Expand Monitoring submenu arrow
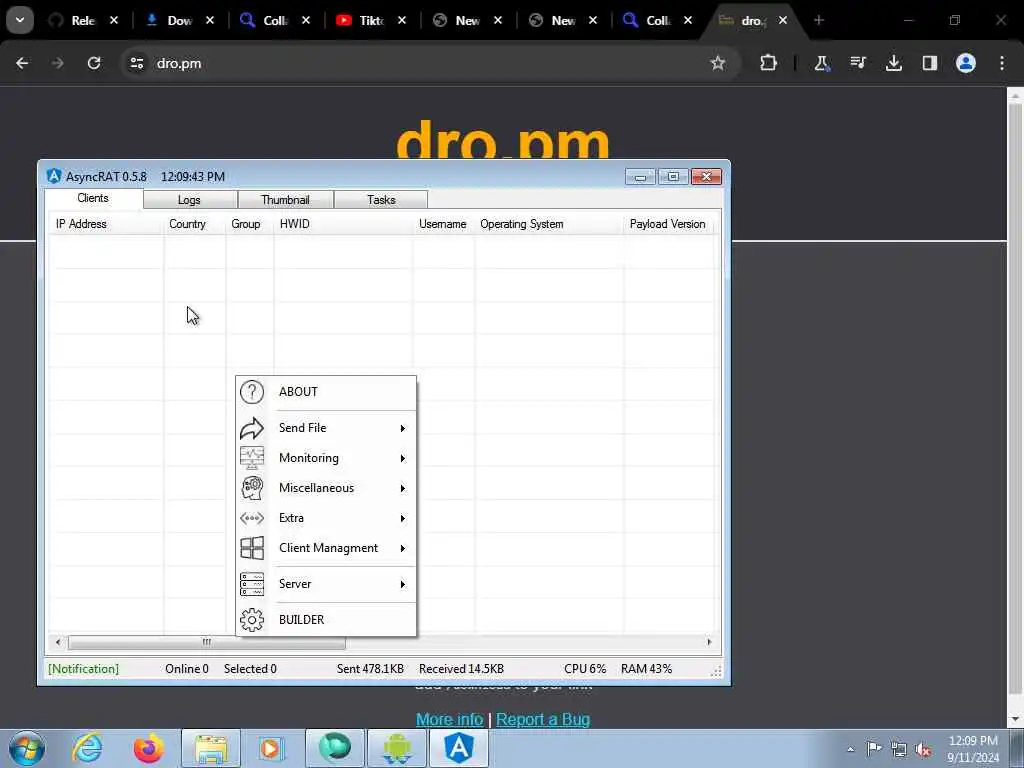Viewport: 1024px width, 768px height. (403, 458)
